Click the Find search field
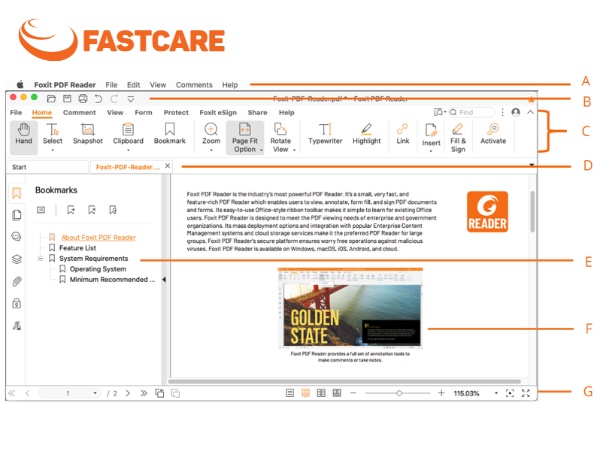Image resolution: width=600 pixels, height=450 pixels. coord(471,112)
